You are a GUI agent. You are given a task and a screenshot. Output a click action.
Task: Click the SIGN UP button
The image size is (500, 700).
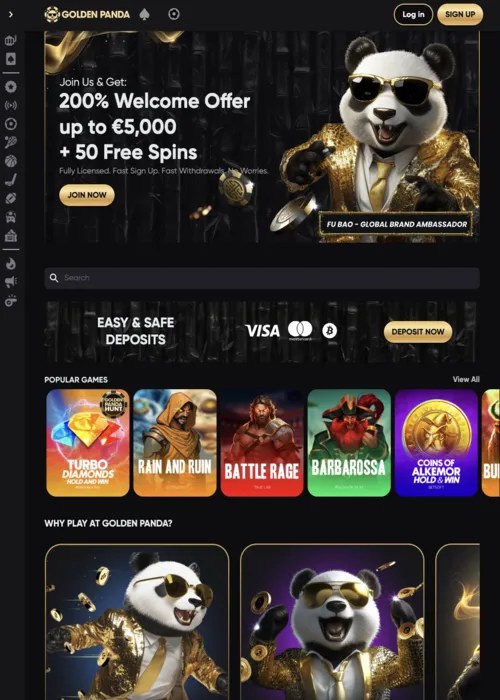460,14
